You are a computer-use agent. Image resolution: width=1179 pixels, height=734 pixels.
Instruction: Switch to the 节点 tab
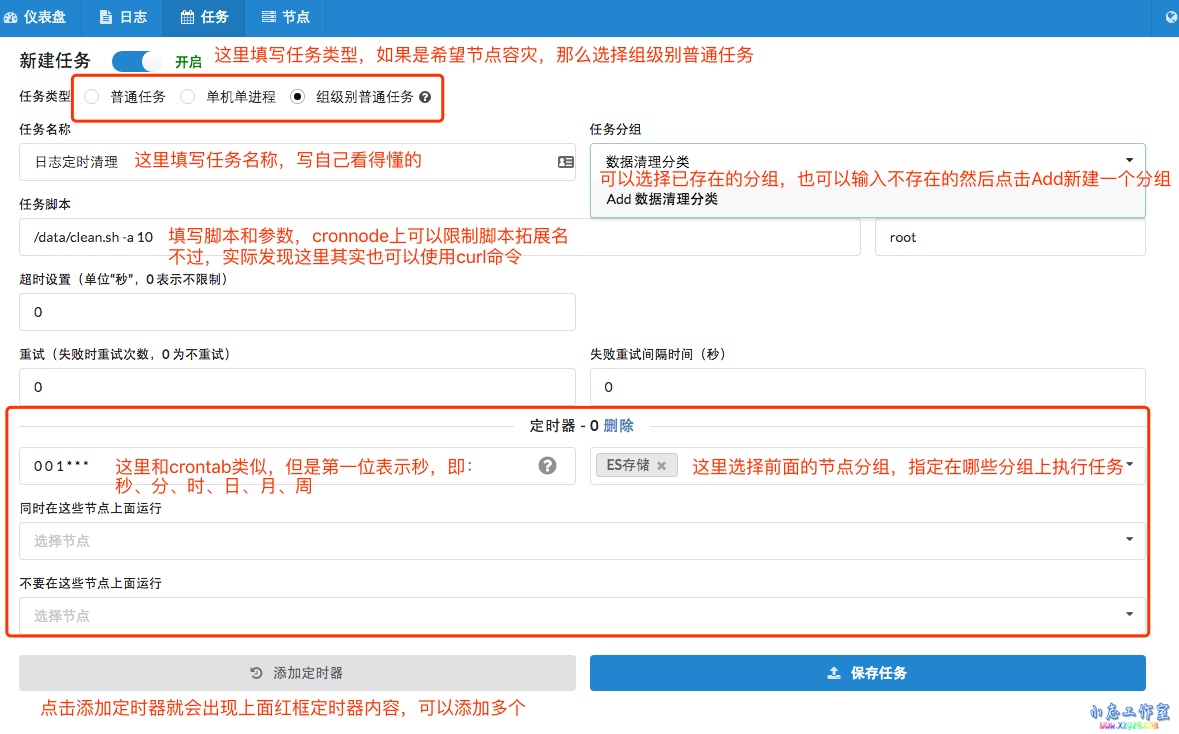coord(285,17)
